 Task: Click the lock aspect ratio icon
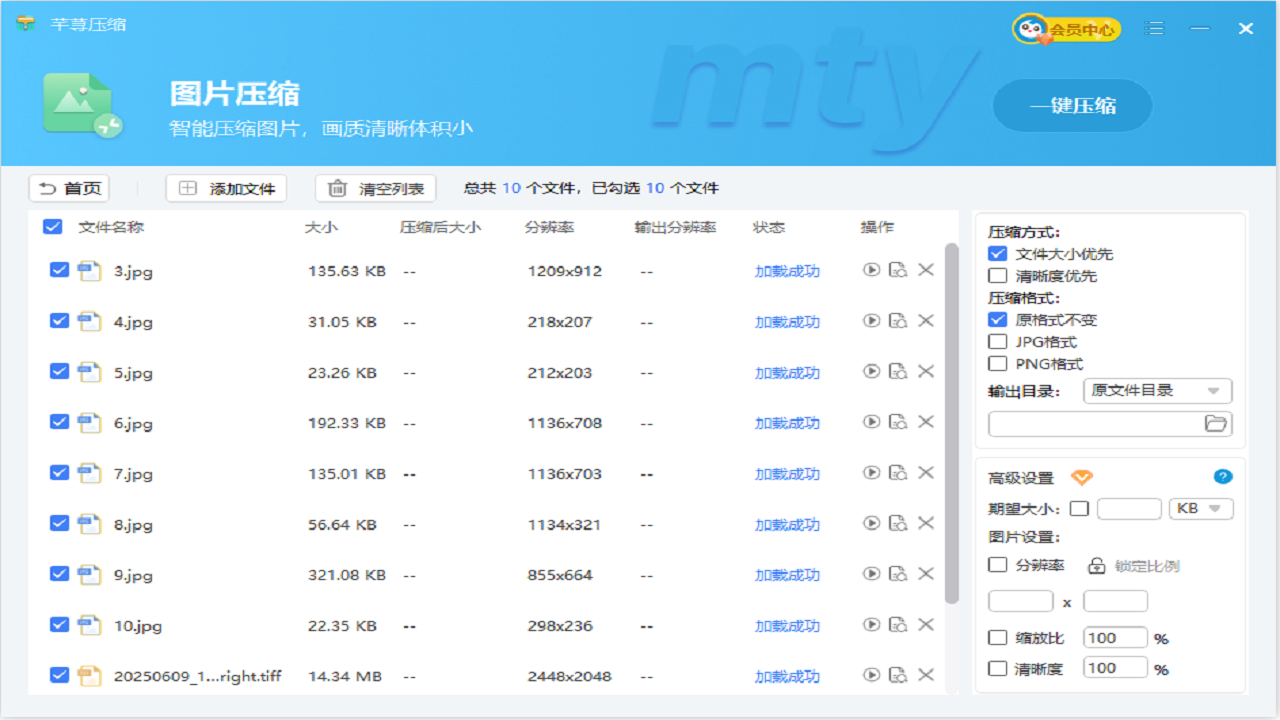point(1097,566)
